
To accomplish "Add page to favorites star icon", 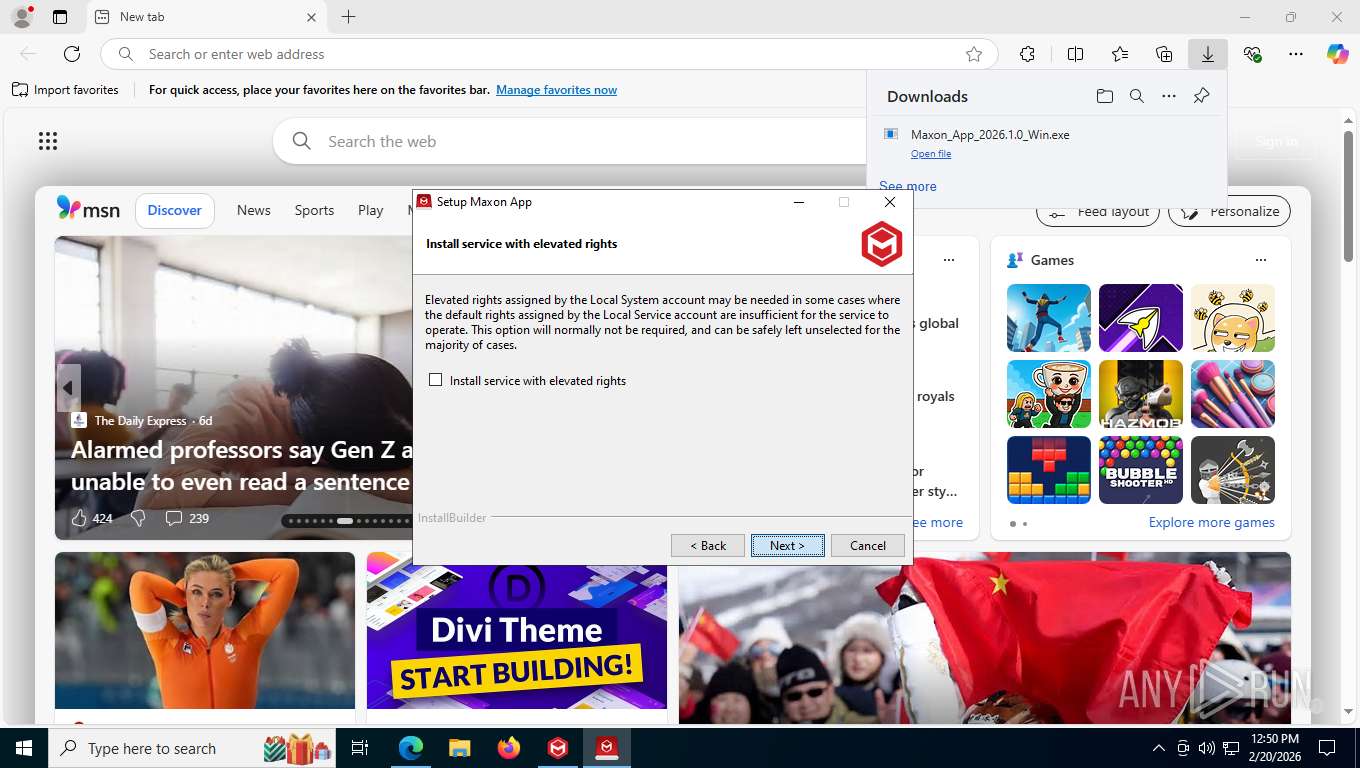I will point(974,54).
